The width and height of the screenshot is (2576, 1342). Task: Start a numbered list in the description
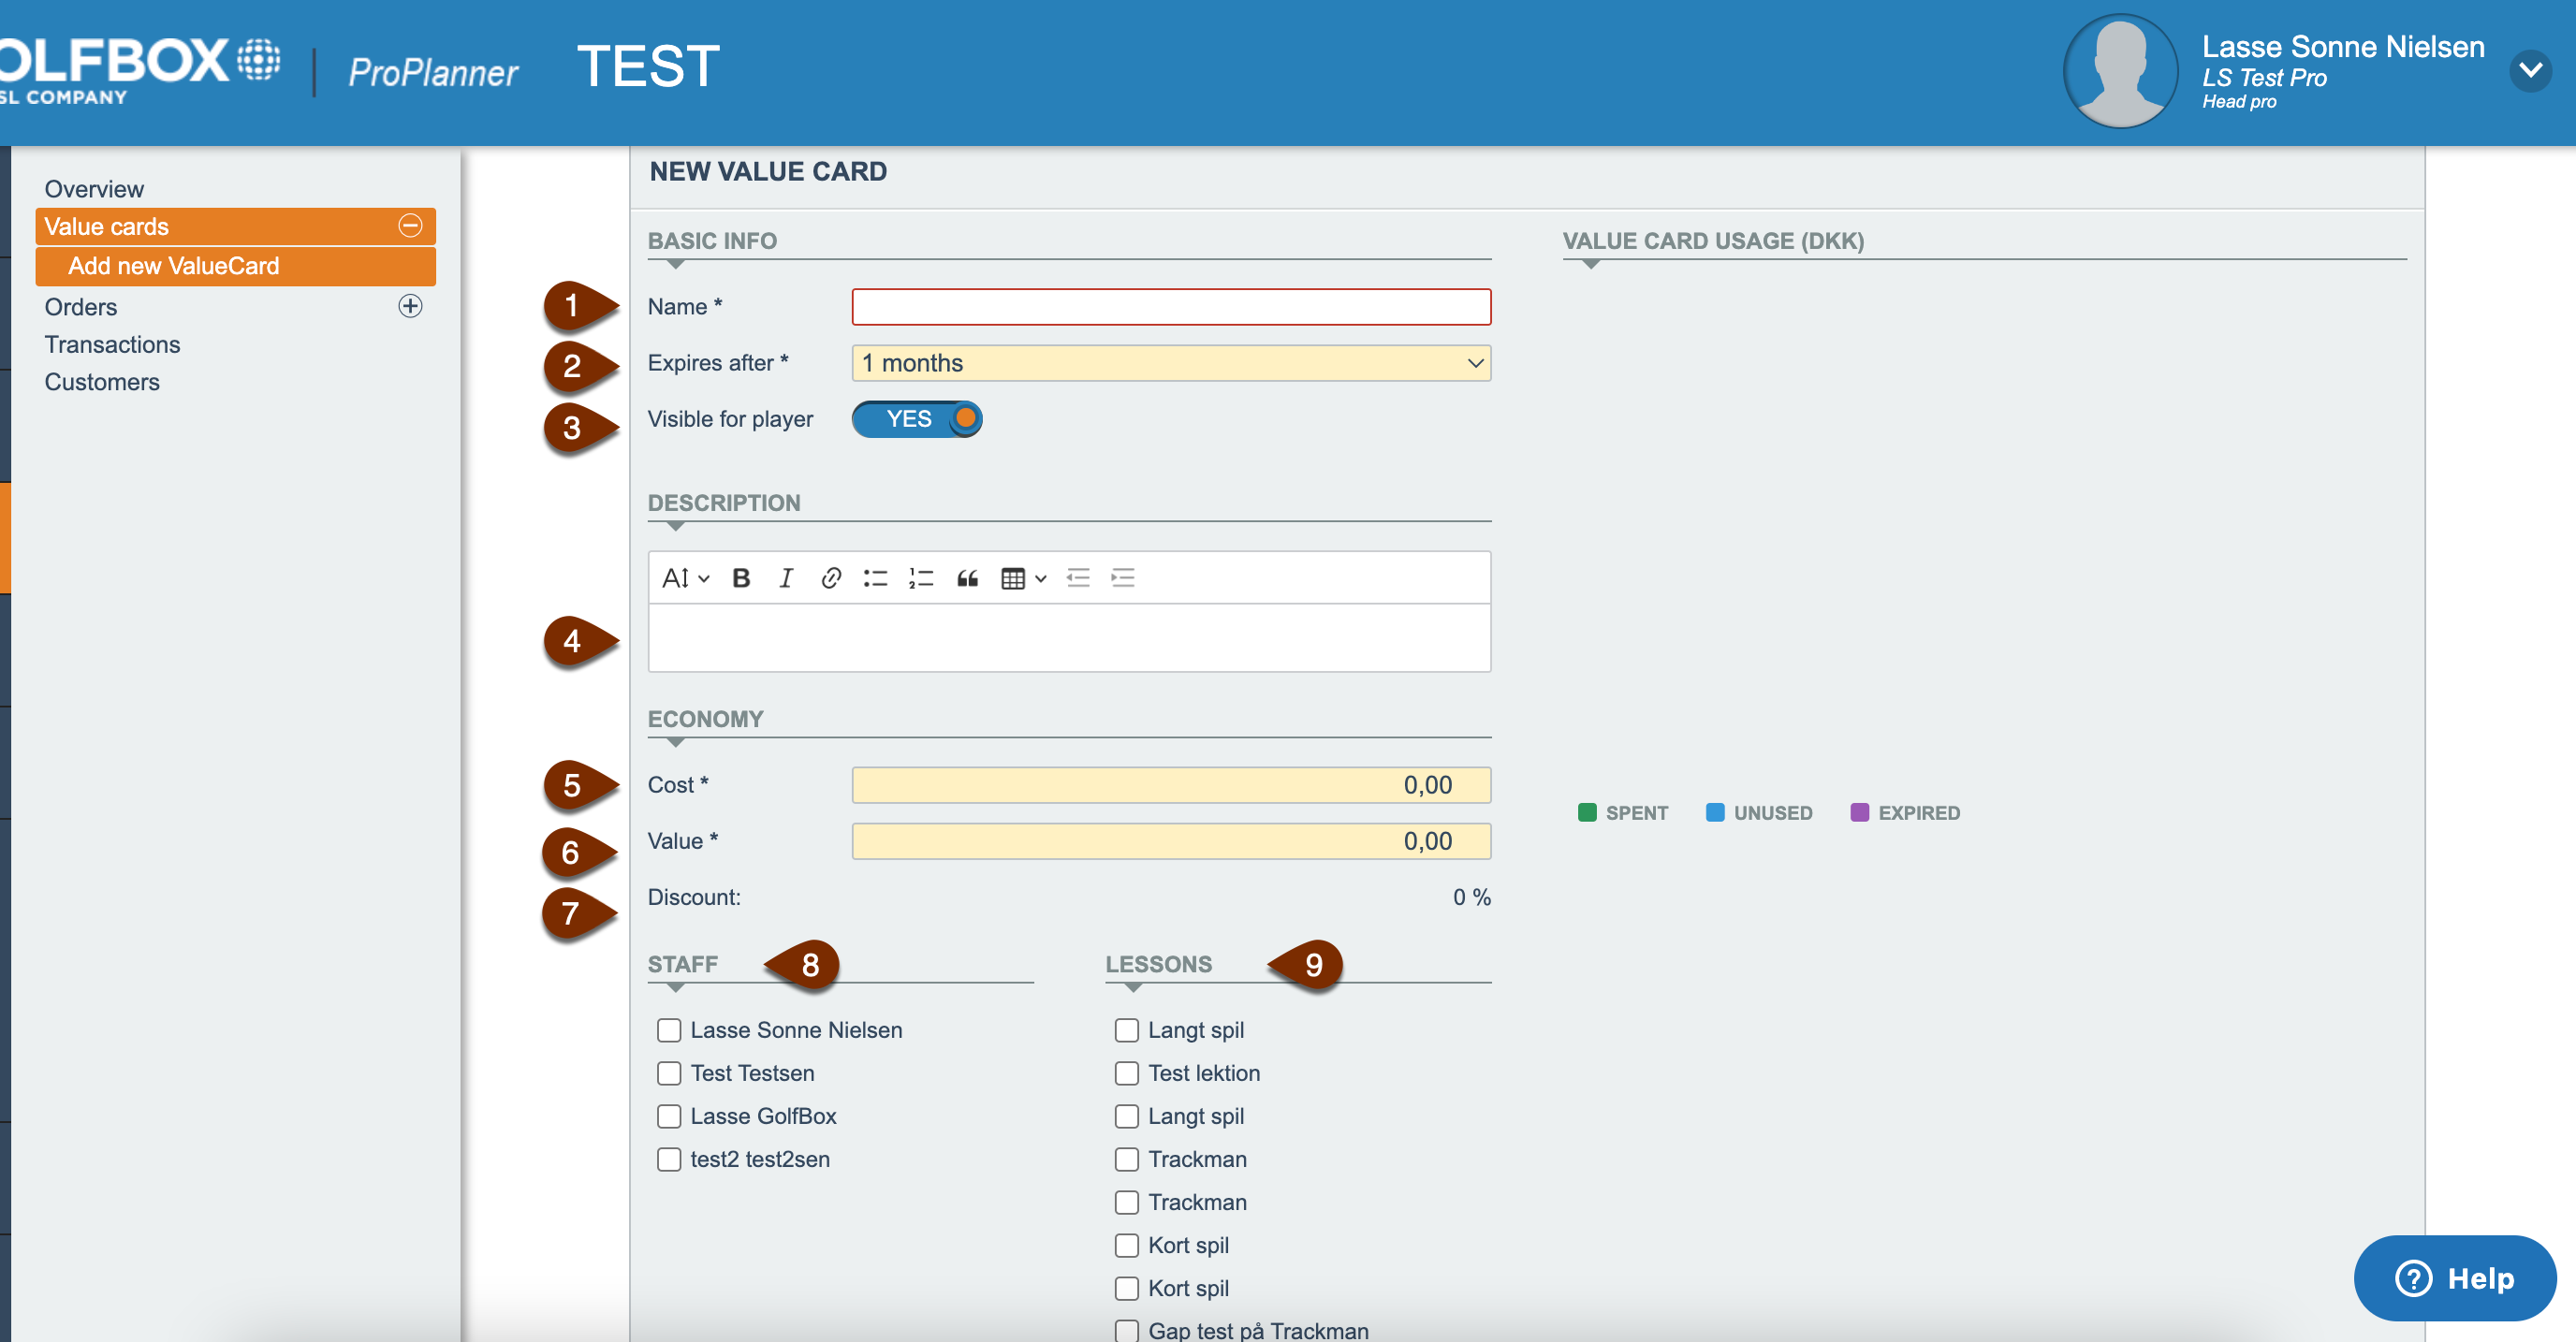921,578
